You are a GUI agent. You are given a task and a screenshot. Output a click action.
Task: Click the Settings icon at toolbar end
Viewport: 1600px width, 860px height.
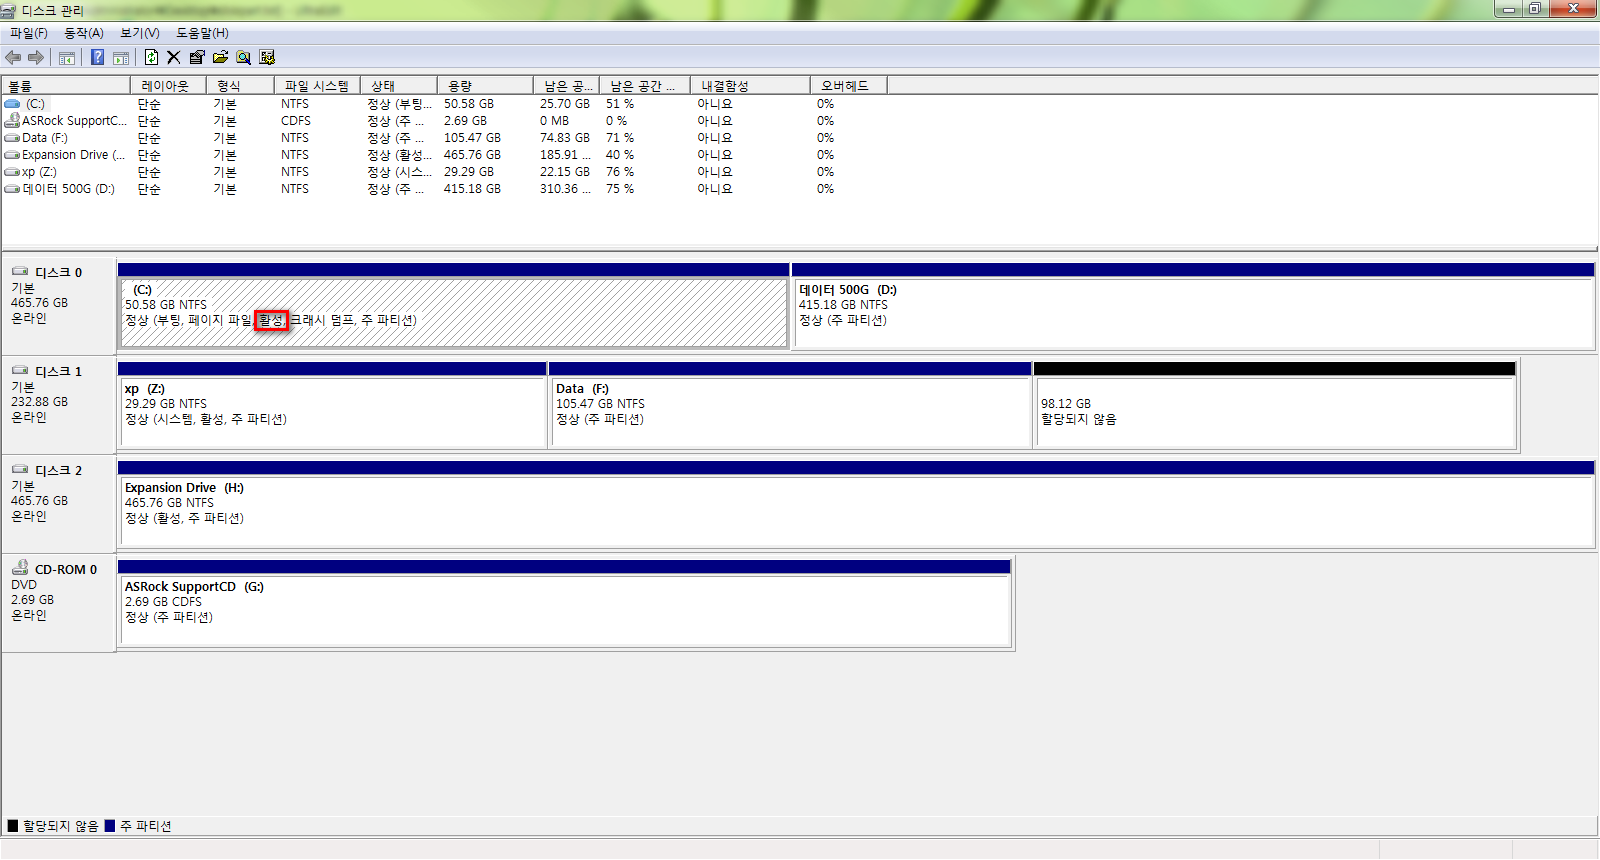267,57
